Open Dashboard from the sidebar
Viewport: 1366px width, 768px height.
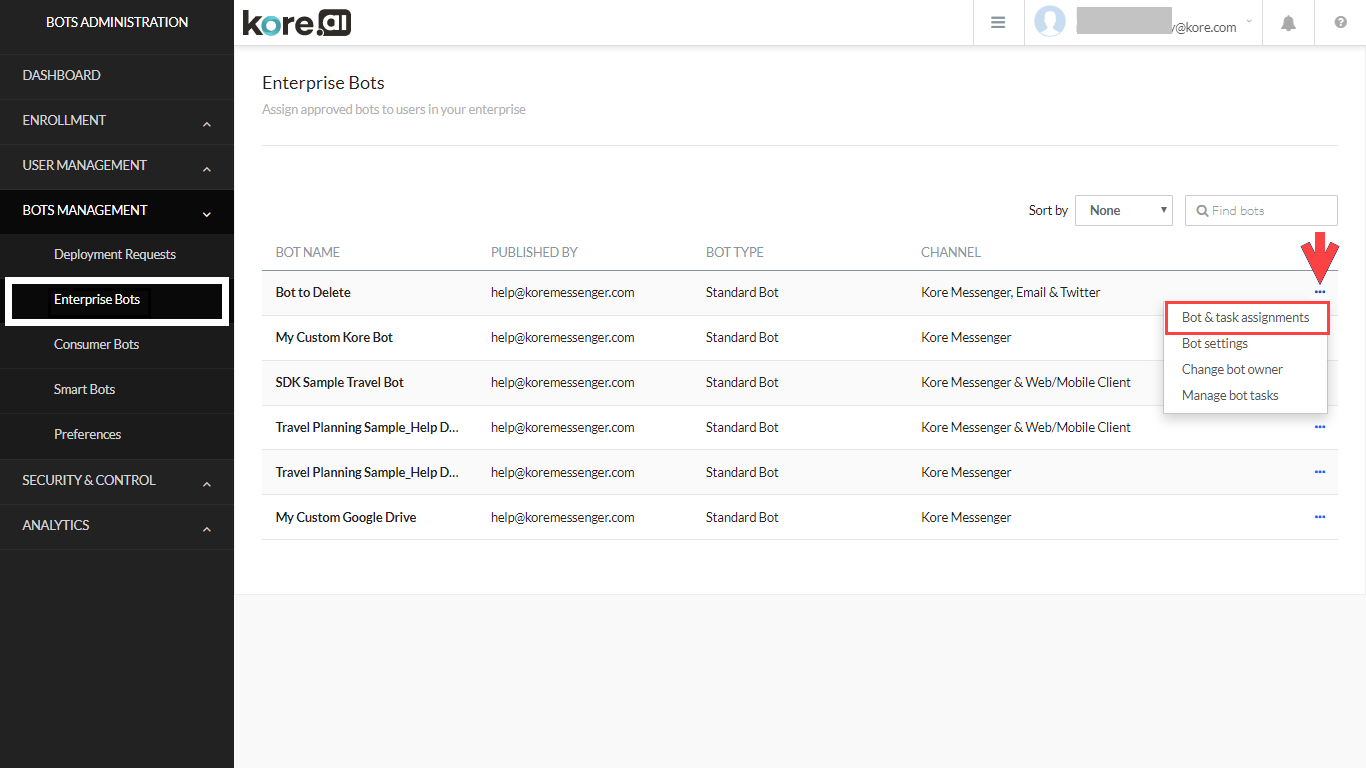tap(62, 76)
